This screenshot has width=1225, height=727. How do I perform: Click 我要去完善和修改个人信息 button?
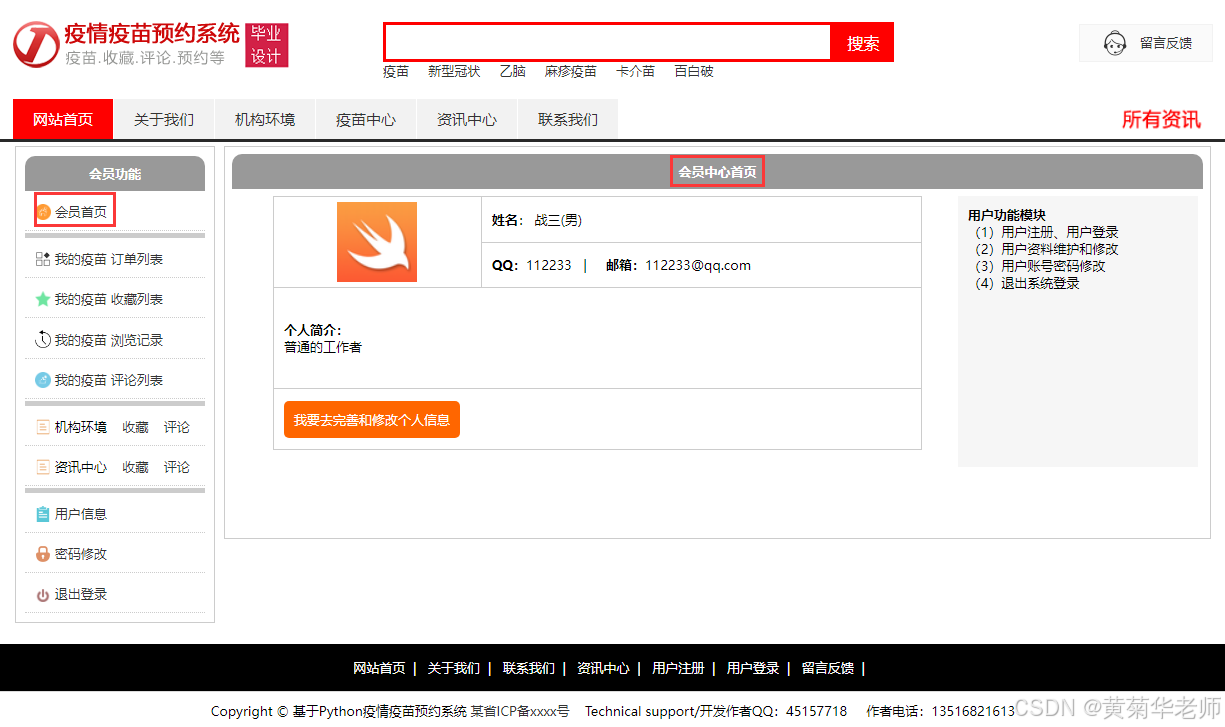pos(371,419)
